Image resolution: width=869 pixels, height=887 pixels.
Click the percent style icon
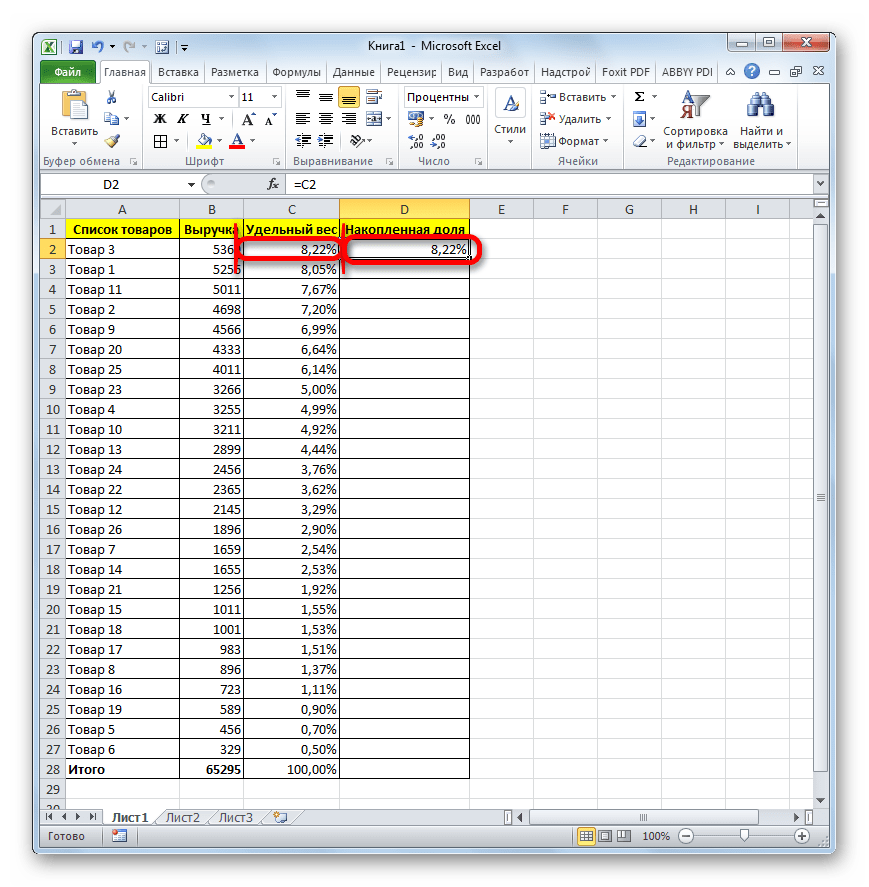click(x=449, y=119)
